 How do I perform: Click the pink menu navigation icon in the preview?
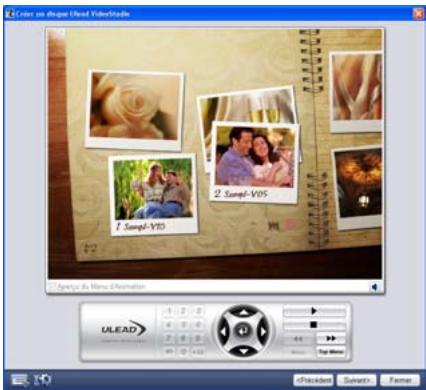pos(291,225)
